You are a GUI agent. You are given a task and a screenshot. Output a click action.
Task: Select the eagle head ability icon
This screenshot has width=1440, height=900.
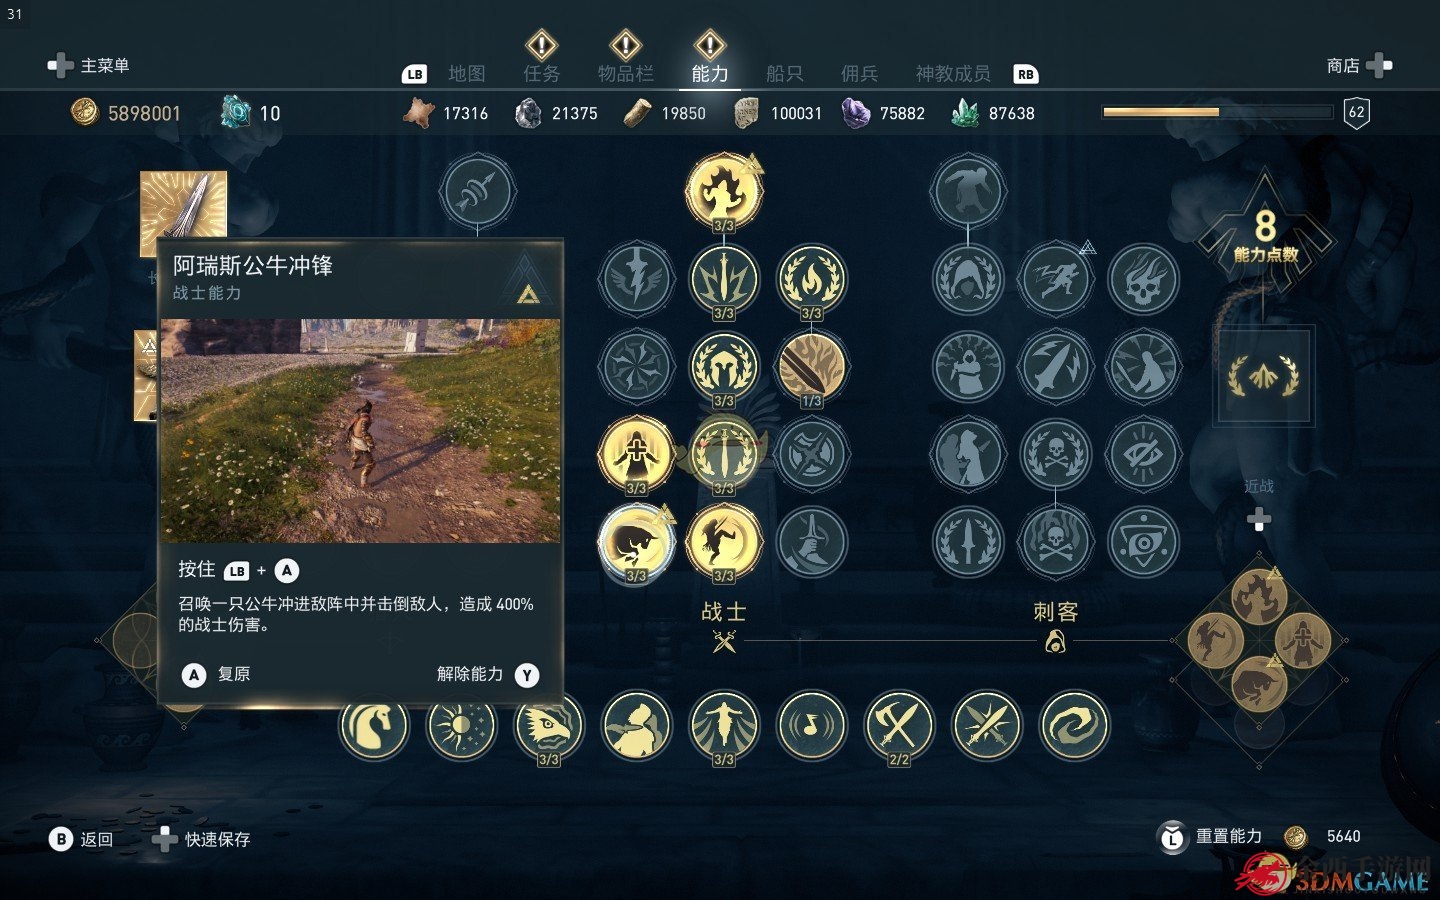pos(548,724)
